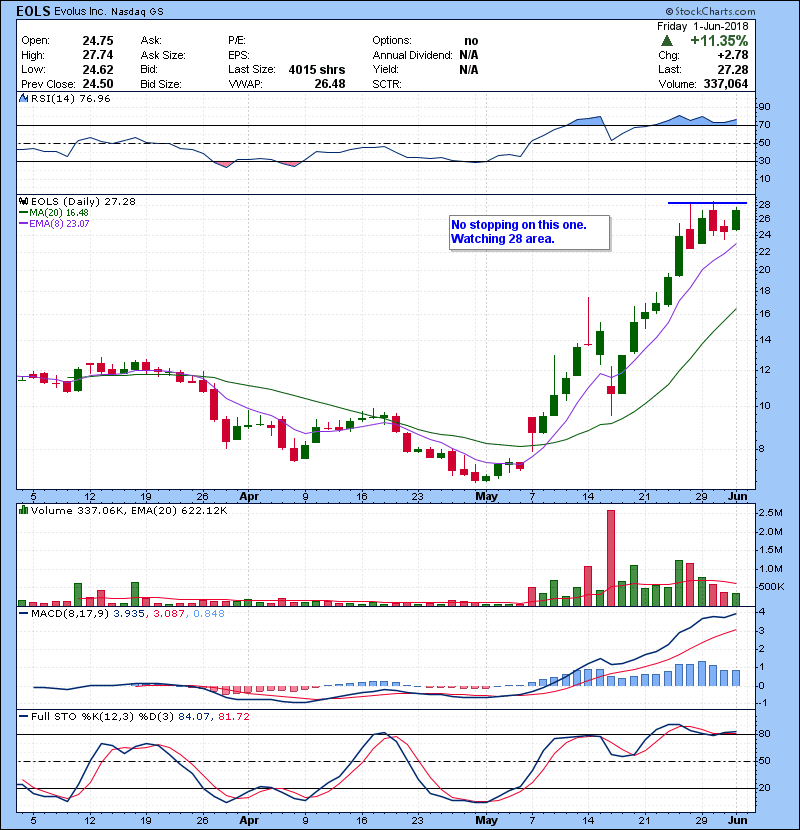Click the RSI indicator icon beside RSI(14)
The width and height of the screenshot is (800, 830).
tap(23, 98)
